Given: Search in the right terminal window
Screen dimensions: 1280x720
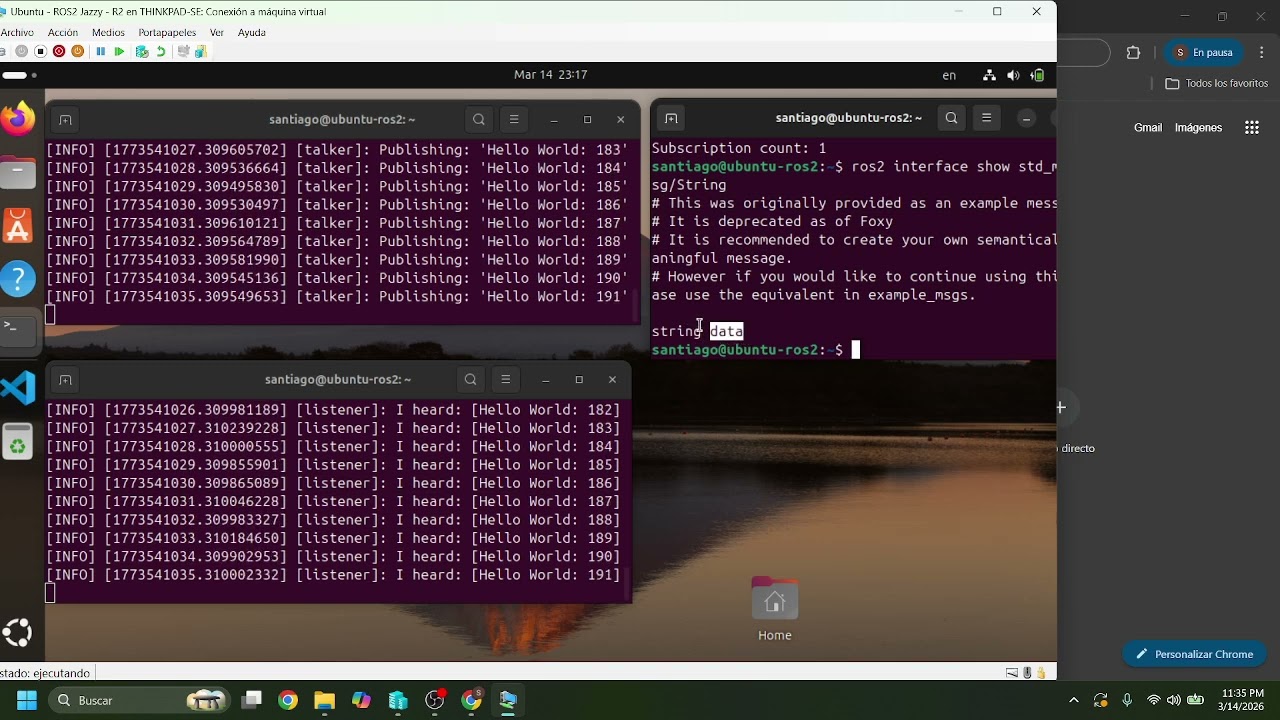Looking at the screenshot, I should (x=951, y=118).
